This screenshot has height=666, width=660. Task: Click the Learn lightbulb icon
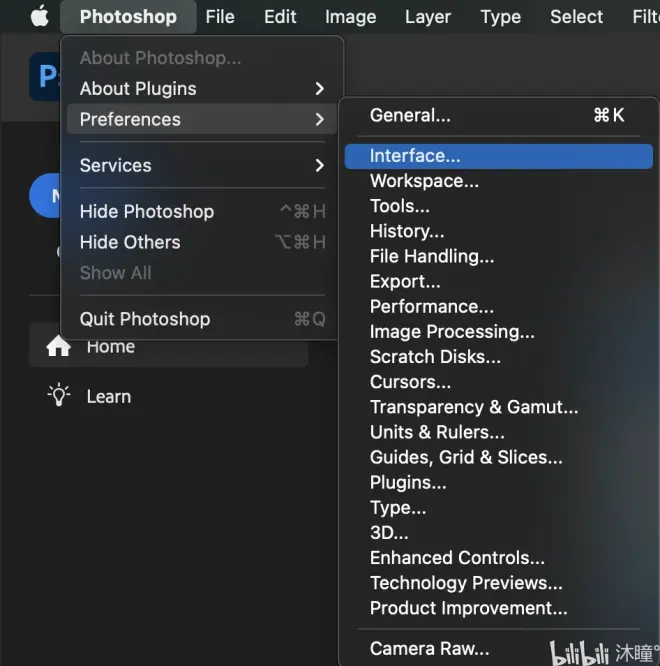[x=59, y=395]
